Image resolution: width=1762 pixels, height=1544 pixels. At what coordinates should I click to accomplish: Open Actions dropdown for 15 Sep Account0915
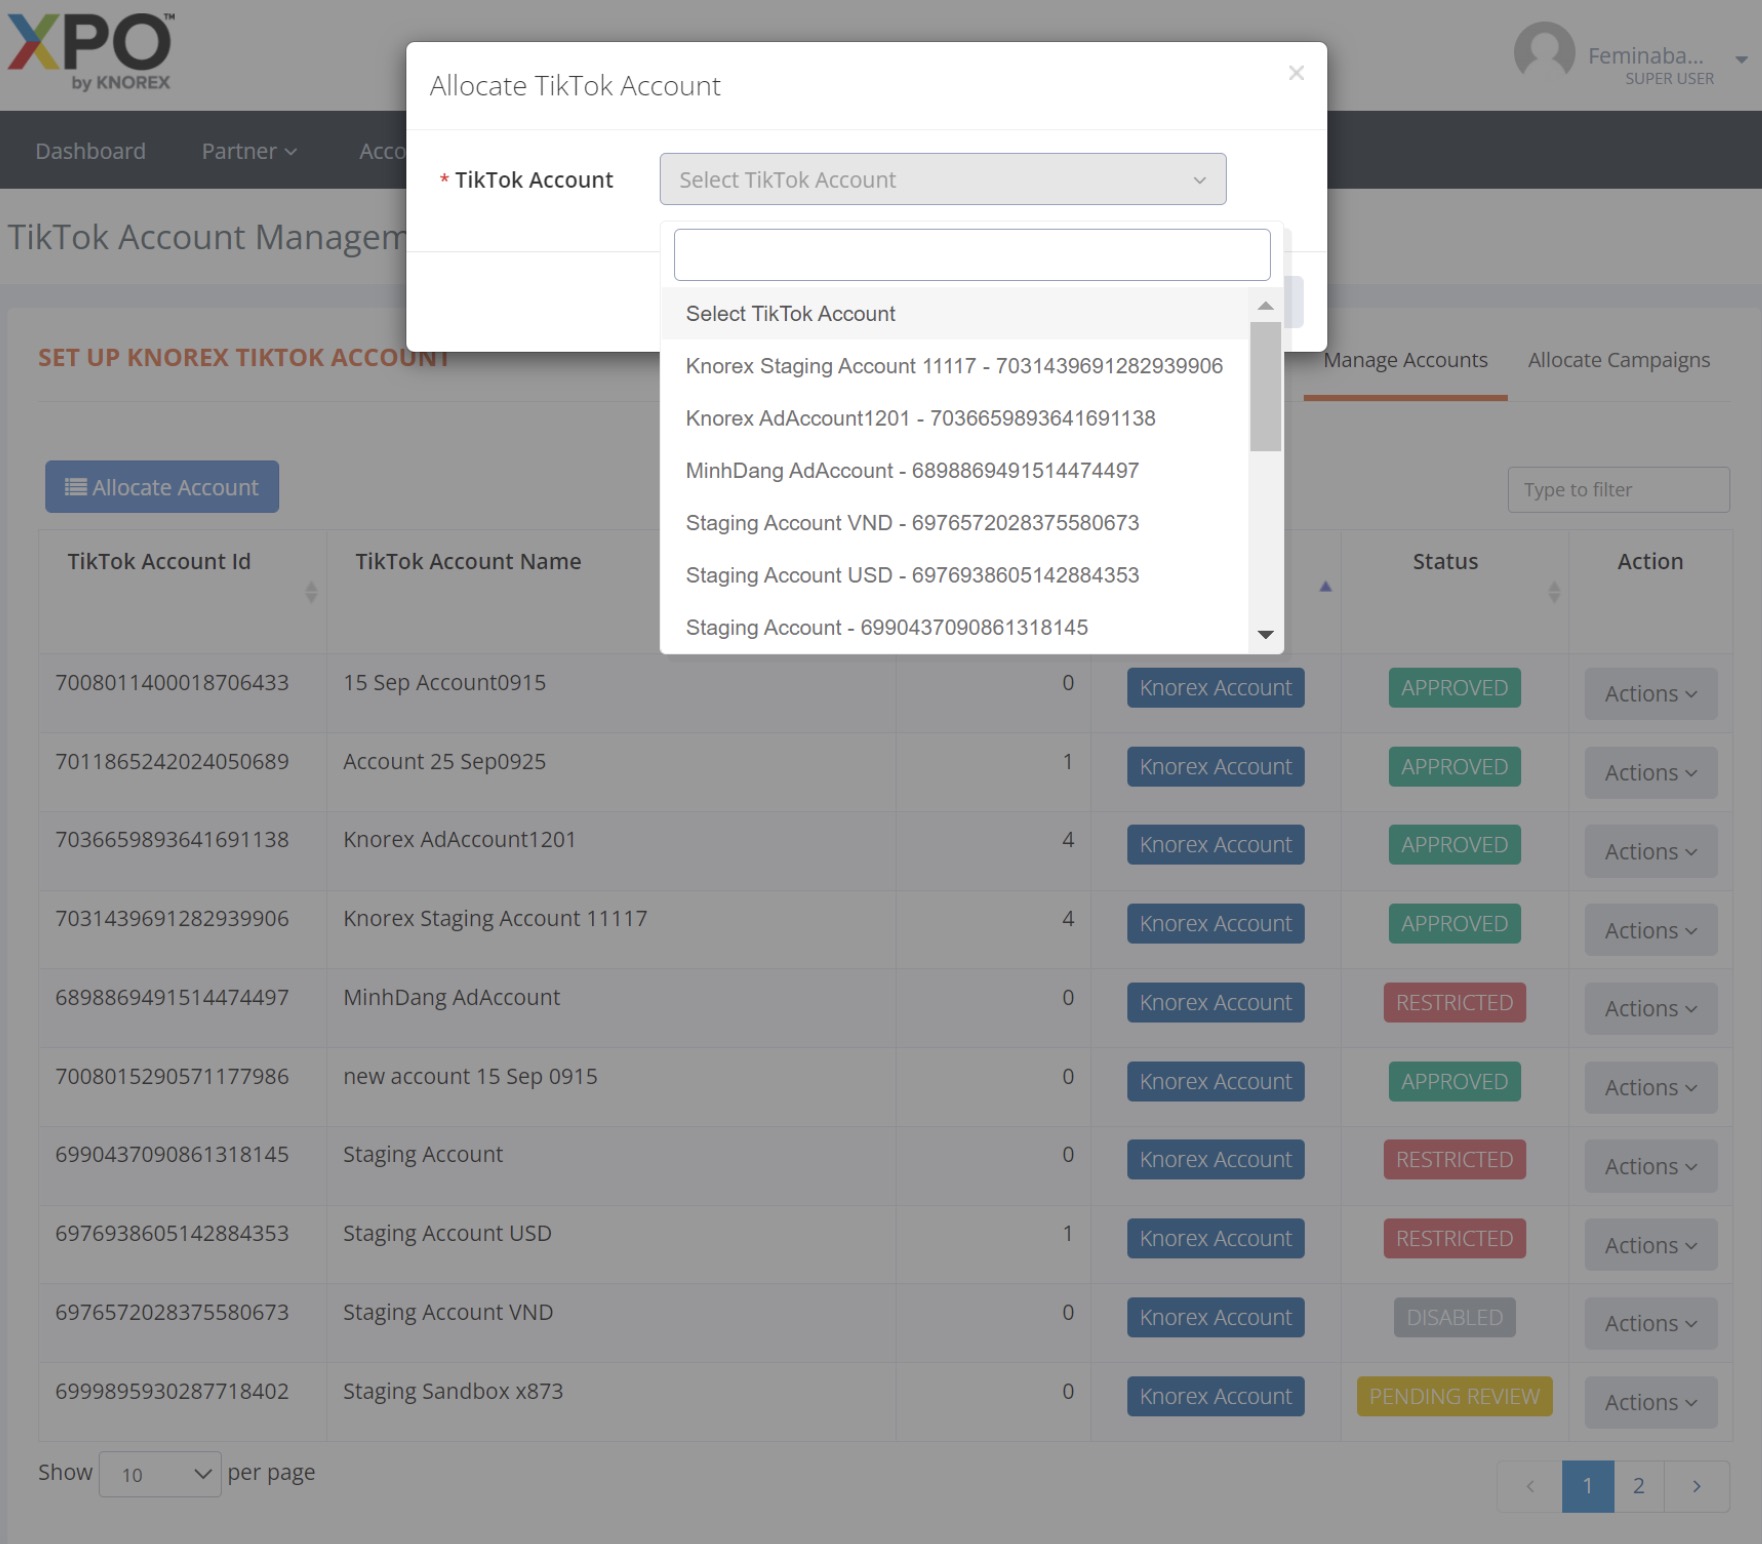(1650, 694)
